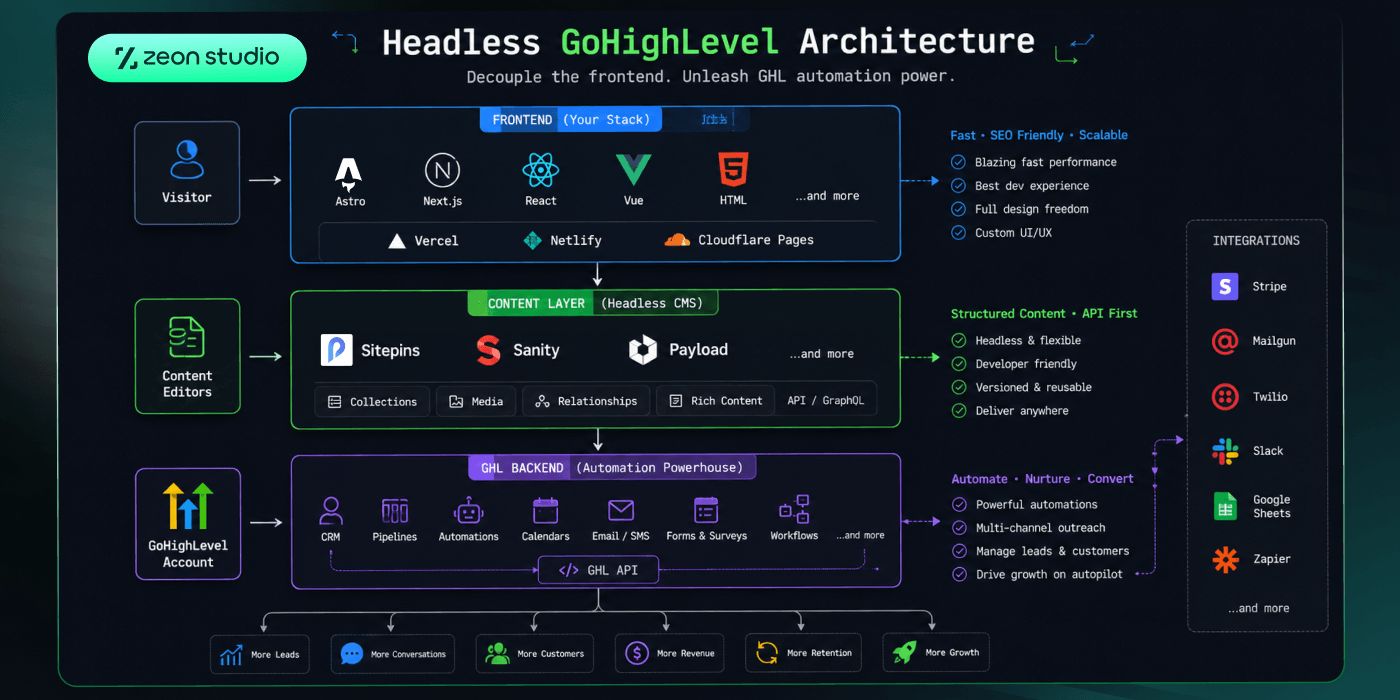
Task: Click the Automate • Nurture • Convert heading
Action: pos(1042,479)
